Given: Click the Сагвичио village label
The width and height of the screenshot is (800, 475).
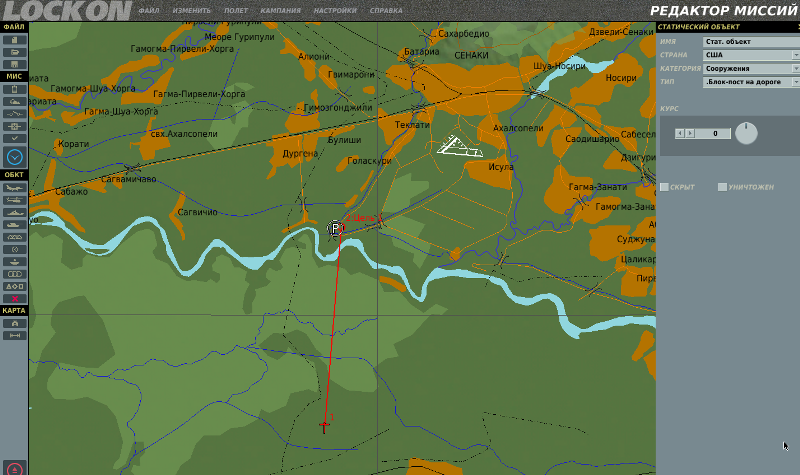Looking at the screenshot, I should click(x=197, y=212).
